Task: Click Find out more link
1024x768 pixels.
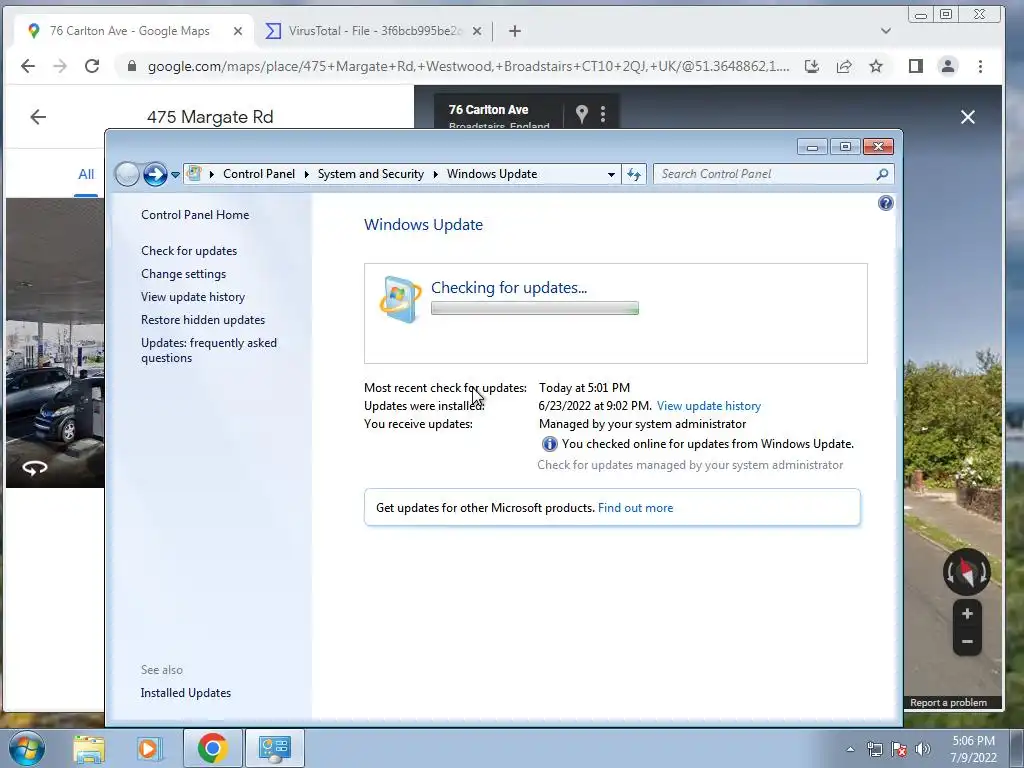Action: 635,507
